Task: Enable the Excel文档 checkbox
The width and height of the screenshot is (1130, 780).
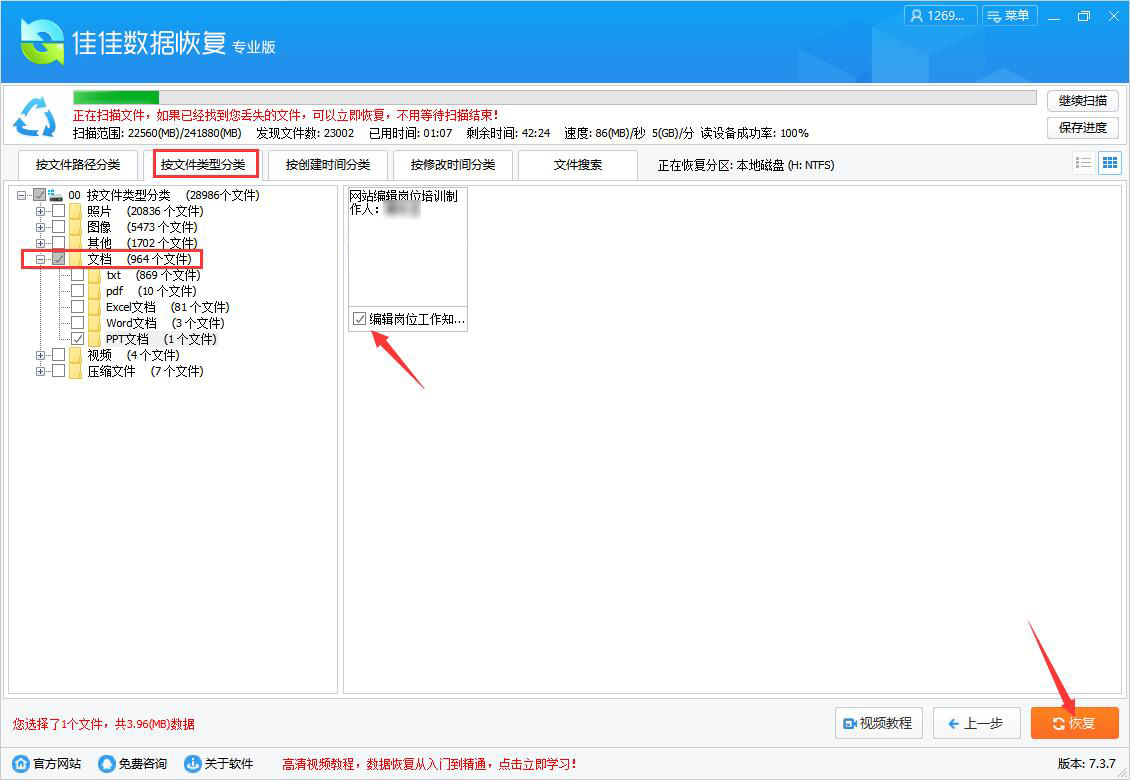Action: (x=77, y=306)
